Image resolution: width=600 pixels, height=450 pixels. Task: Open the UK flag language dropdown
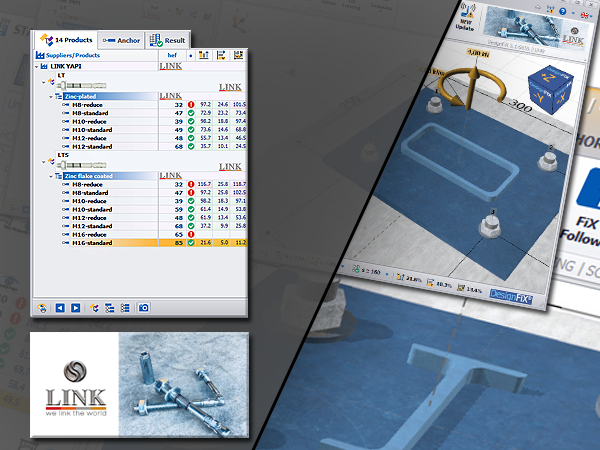coord(585,15)
